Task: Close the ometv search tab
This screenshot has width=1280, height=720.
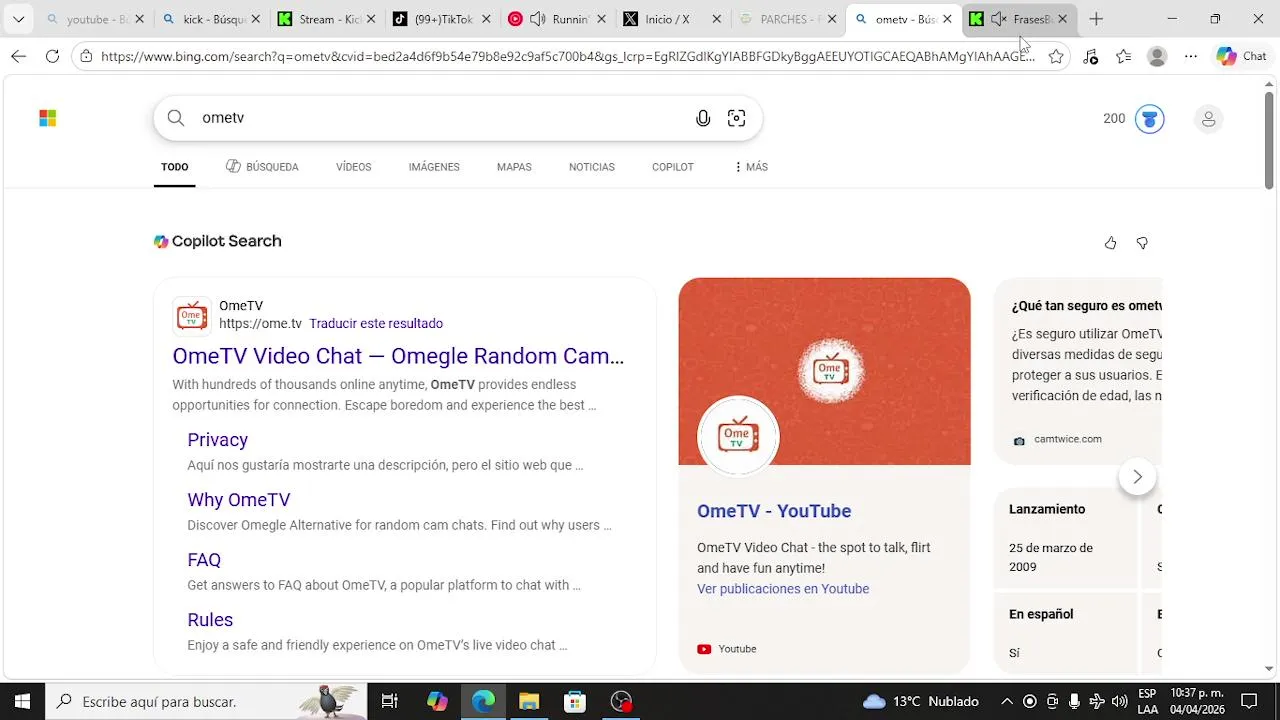Action: [947, 19]
